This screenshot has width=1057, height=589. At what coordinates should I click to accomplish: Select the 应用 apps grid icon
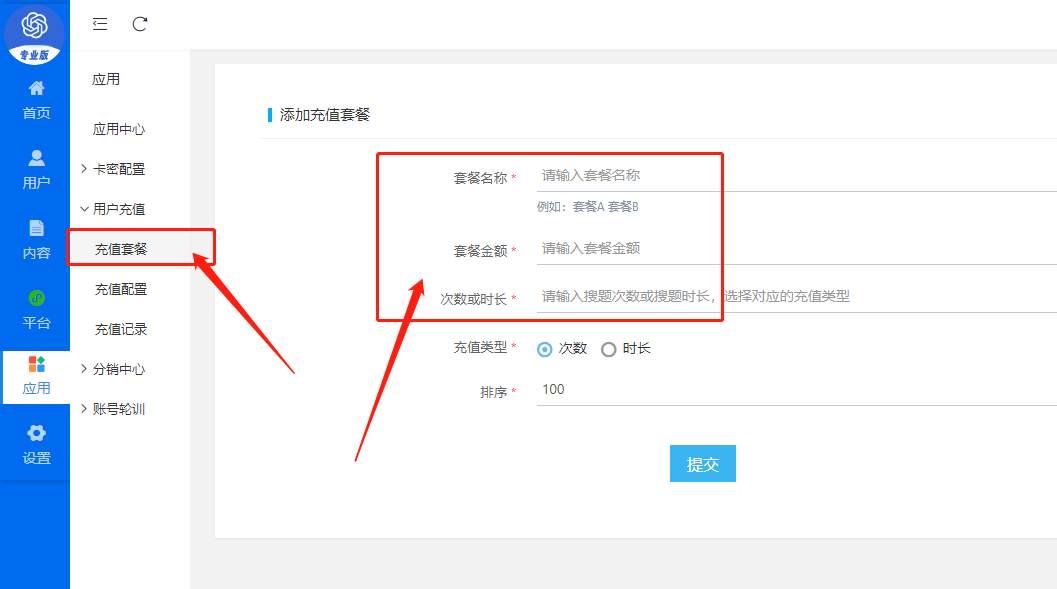36,365
